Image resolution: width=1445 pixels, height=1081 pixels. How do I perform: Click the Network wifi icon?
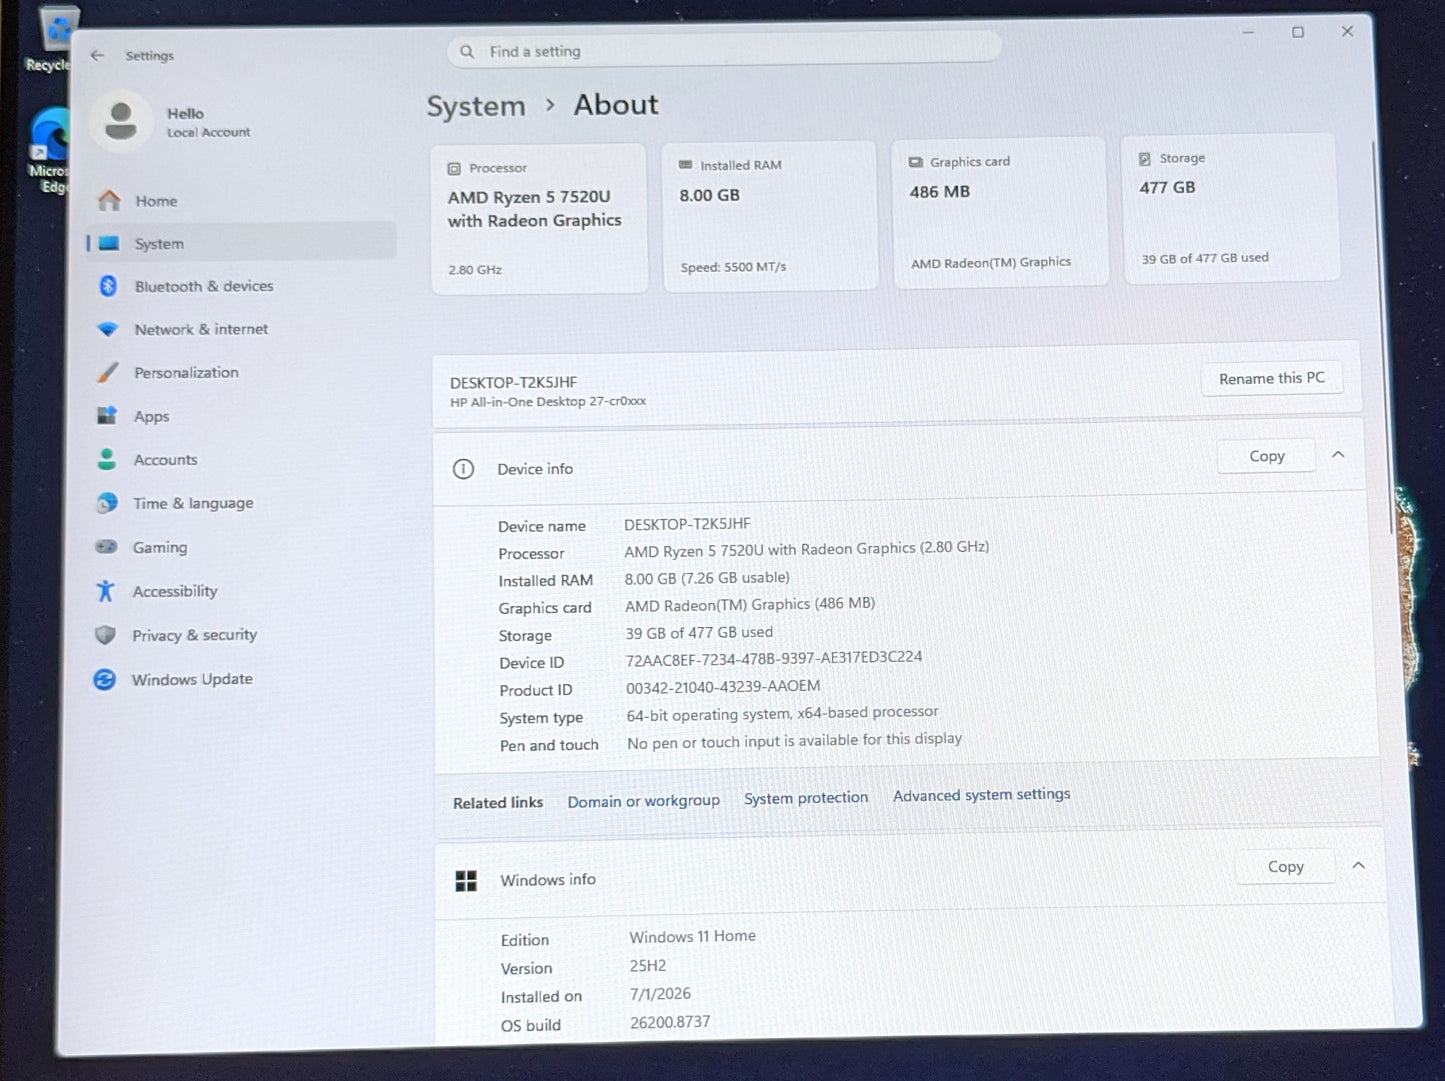pyautogui.click(x=107, y=329)
